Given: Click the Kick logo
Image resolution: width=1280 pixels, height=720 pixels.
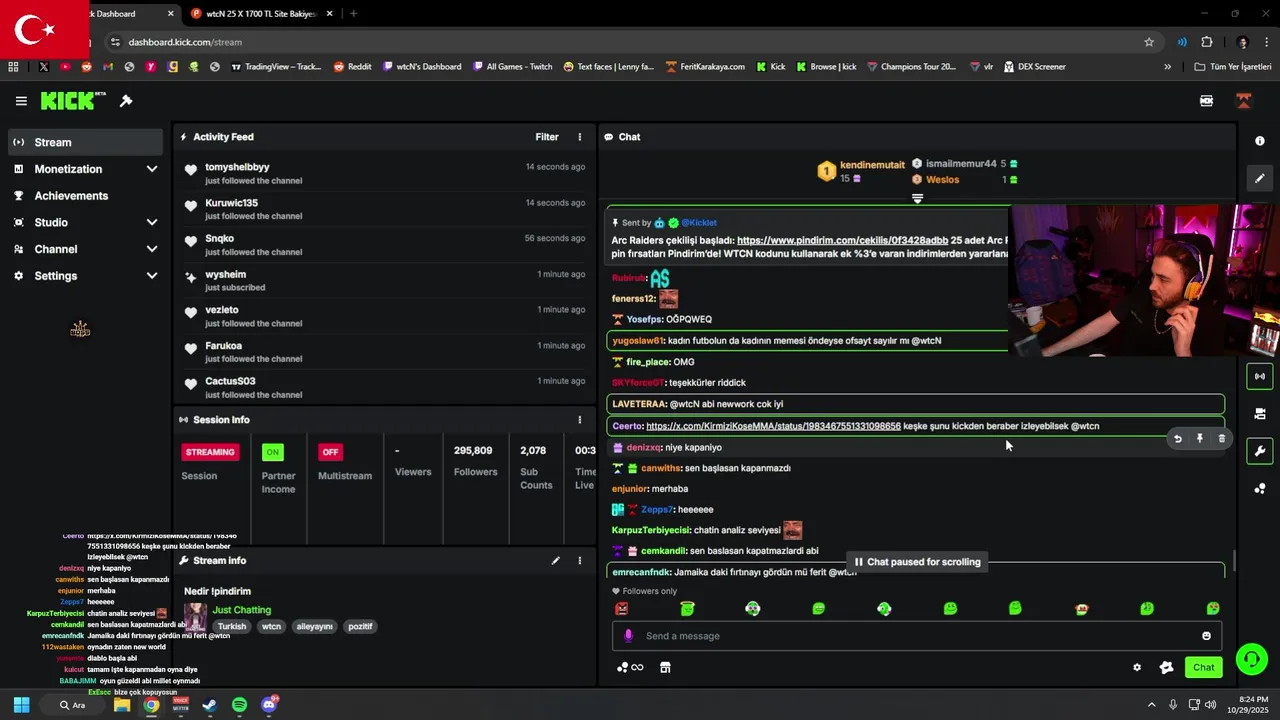Looking at the screenshot, I should coord(73,101).
